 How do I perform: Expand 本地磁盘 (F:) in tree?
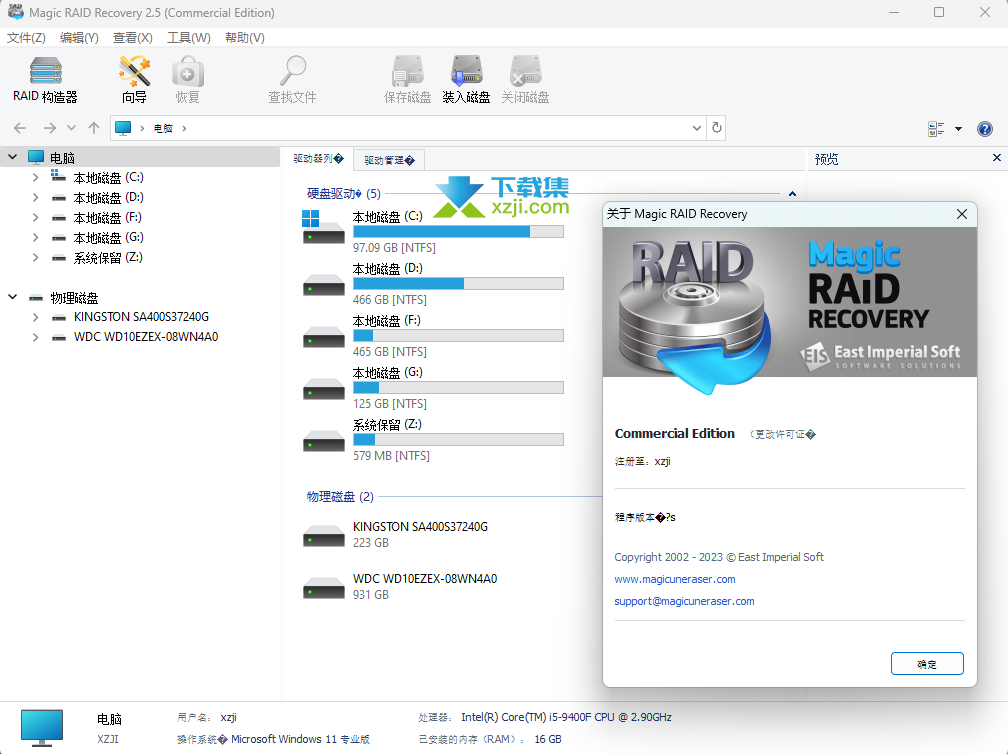pyautogui.click(x=35, y=217)
